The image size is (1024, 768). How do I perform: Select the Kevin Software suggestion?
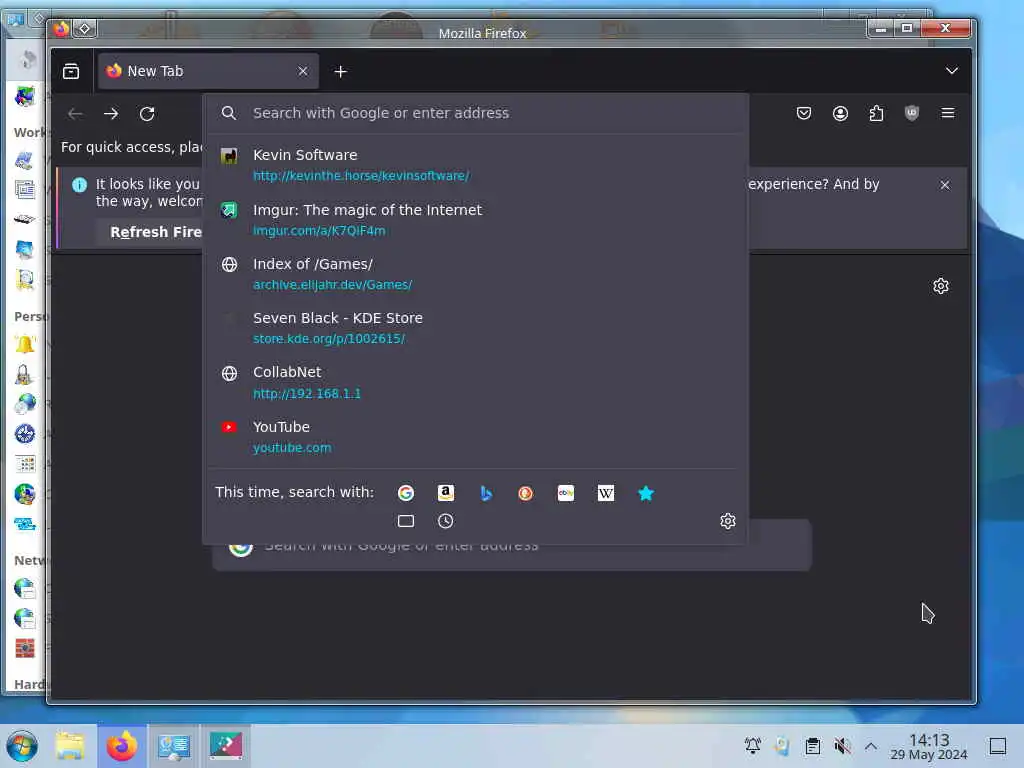[x=475, y=165]
